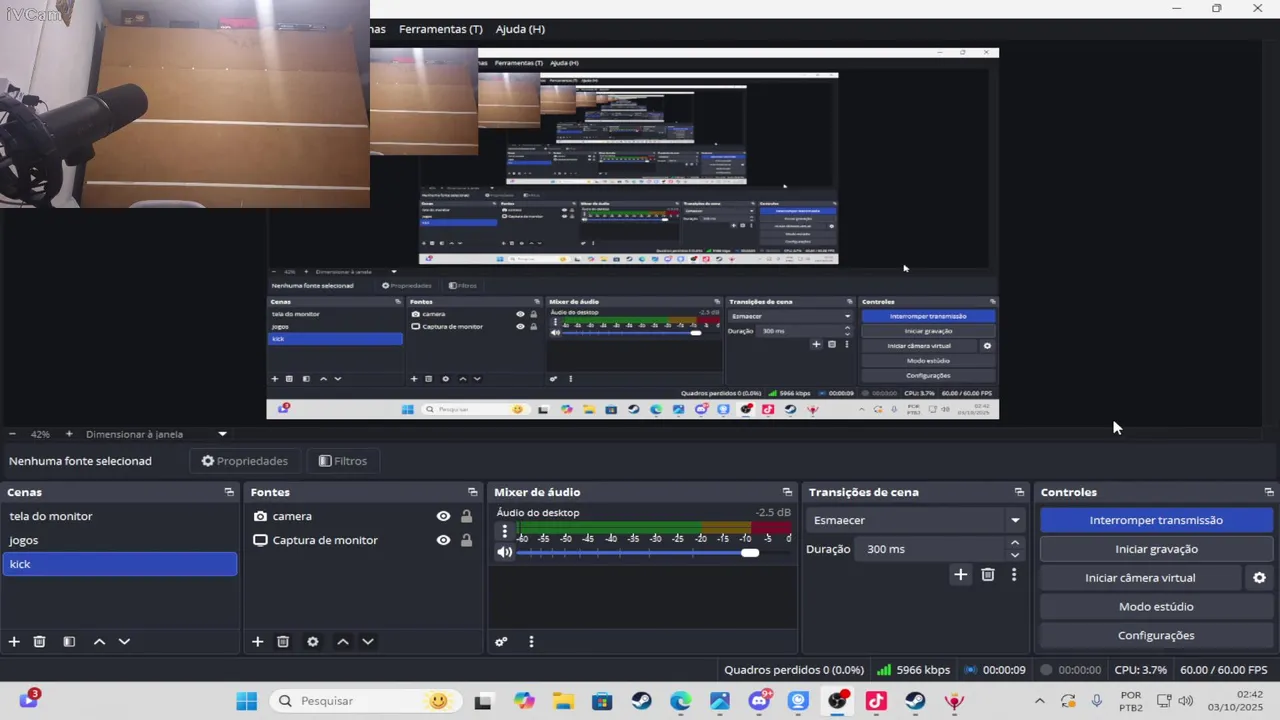1280x720 pixels.
Task: Start Iniciar câmera virtual
Action: point(1140,578)
